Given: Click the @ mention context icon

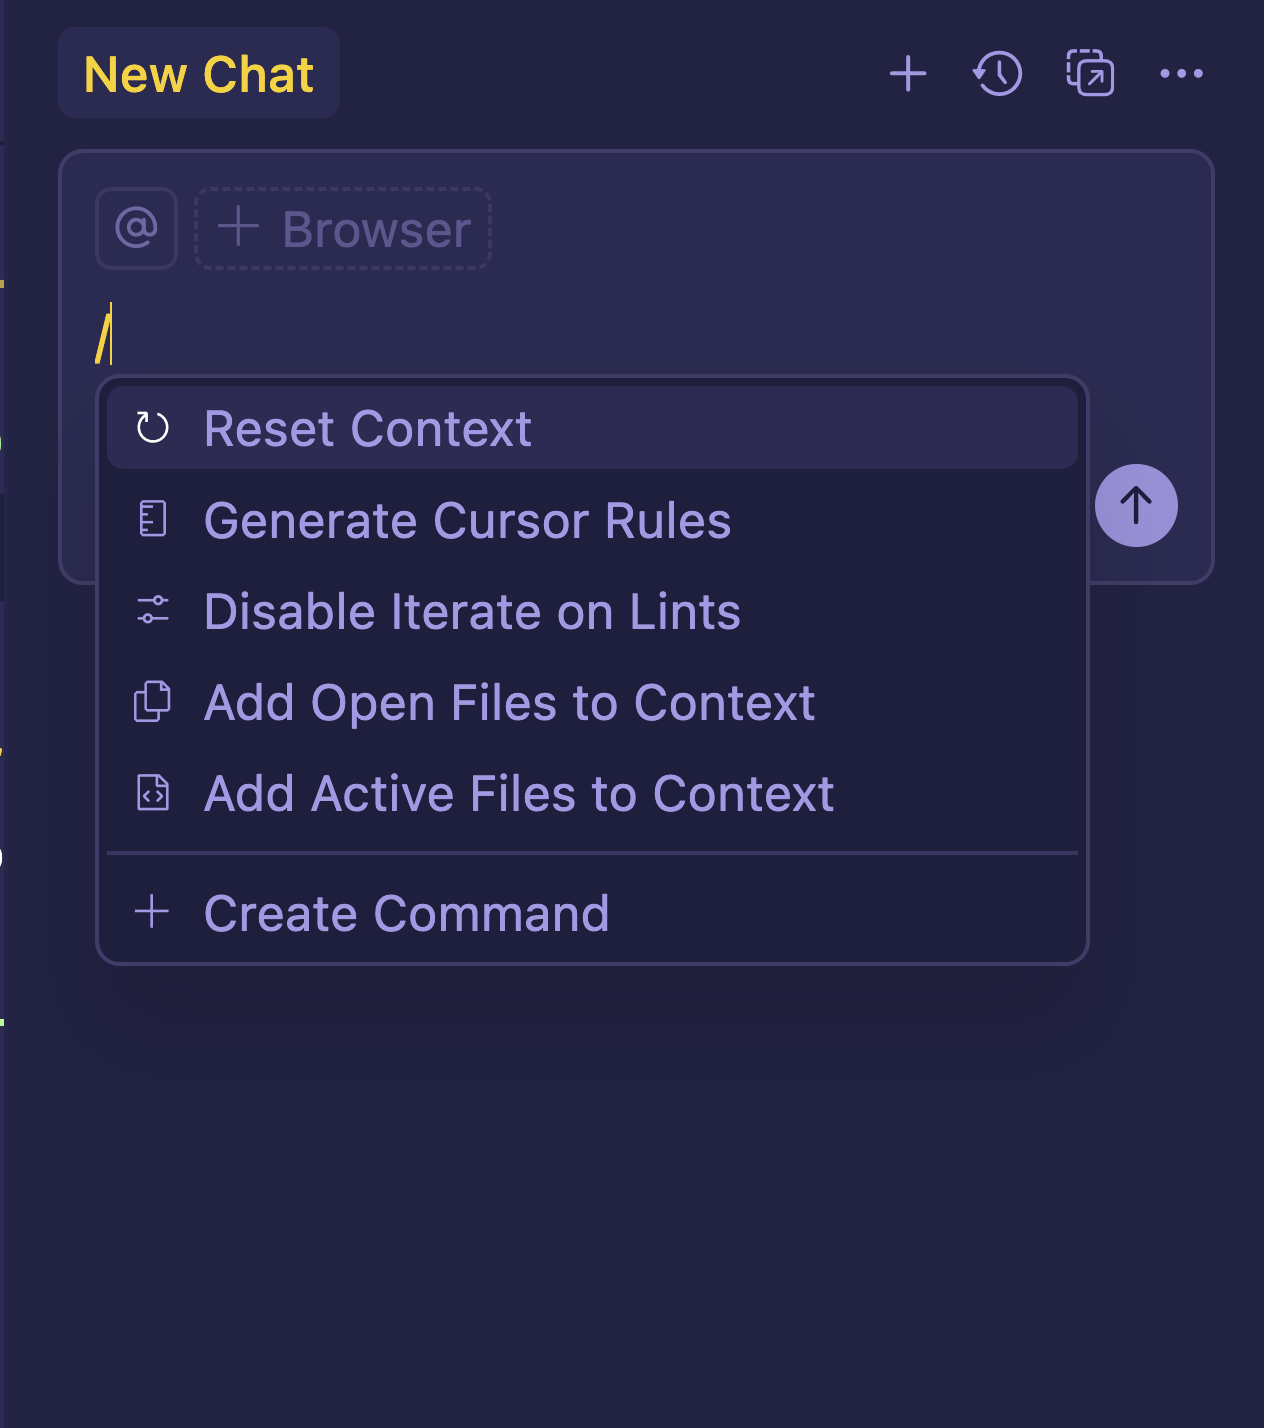Looking at the screenshot, I should (136, 228).
